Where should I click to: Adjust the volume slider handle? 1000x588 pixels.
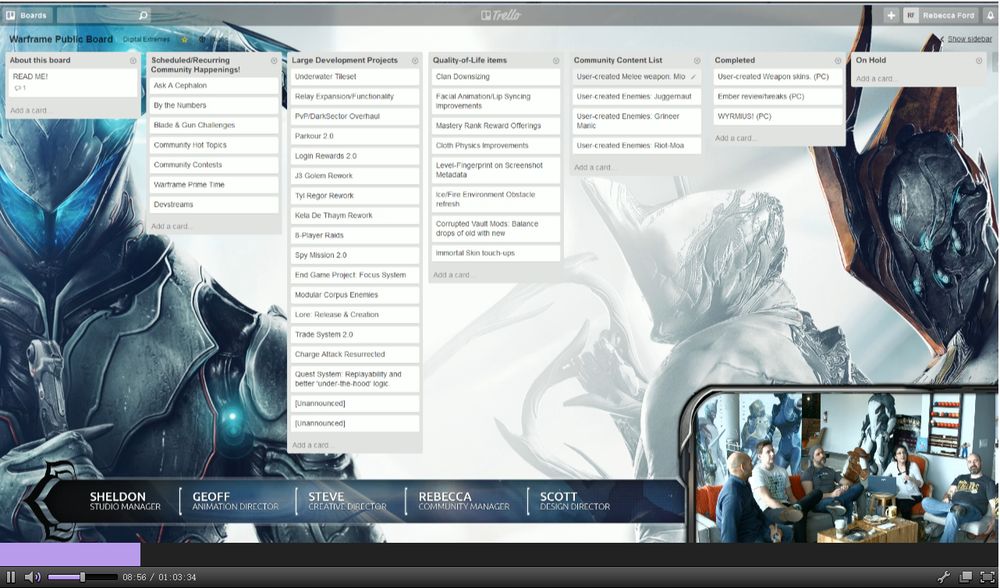tap(82, 577)
